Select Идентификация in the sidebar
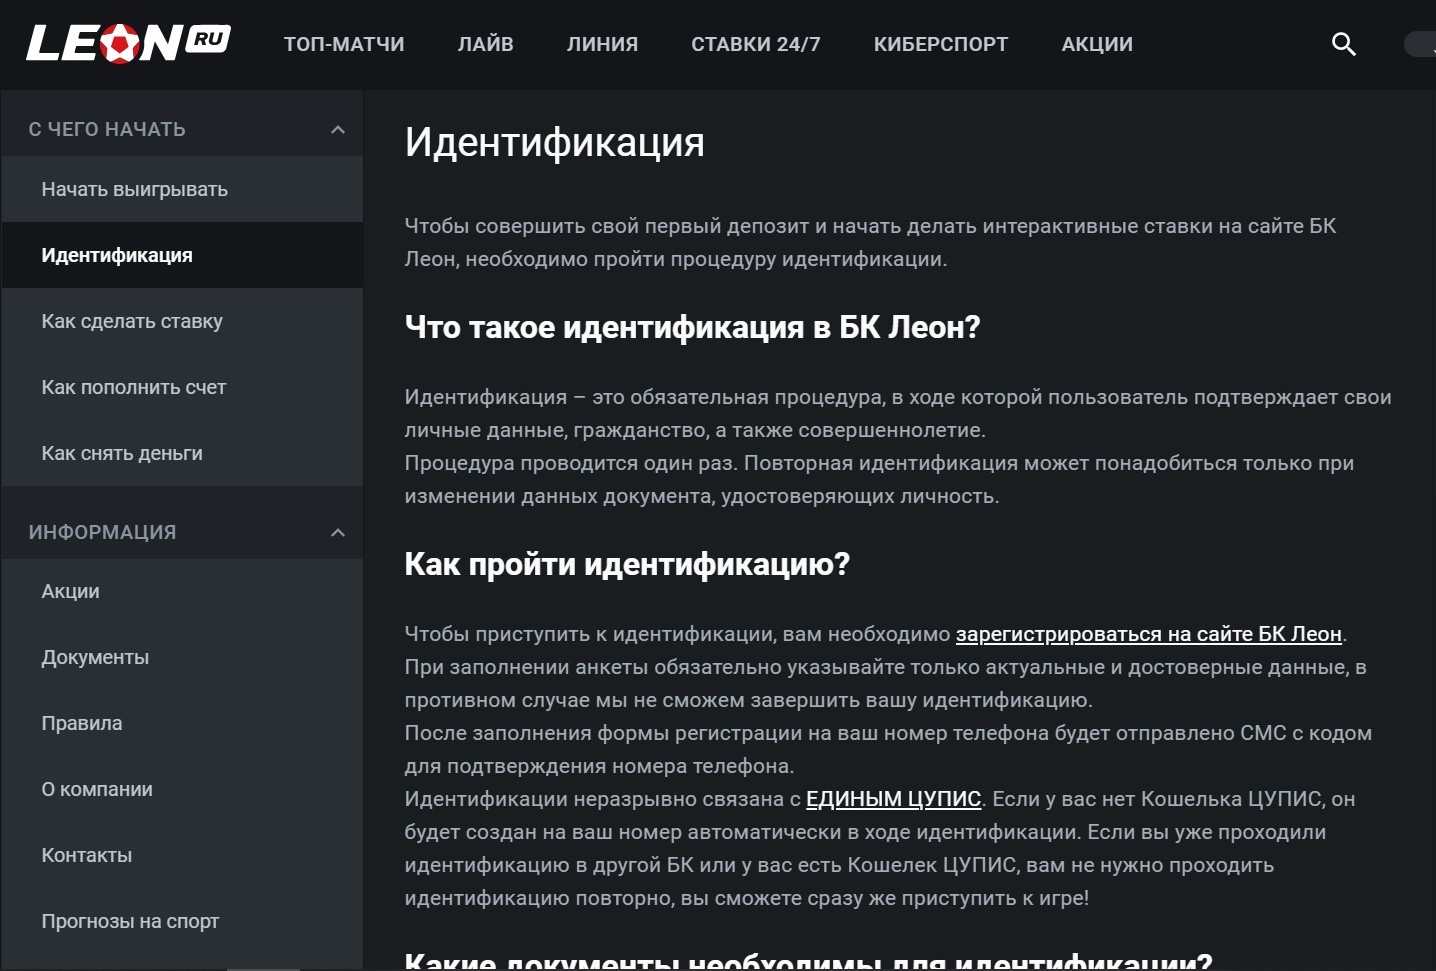 [x=182, y=255]
